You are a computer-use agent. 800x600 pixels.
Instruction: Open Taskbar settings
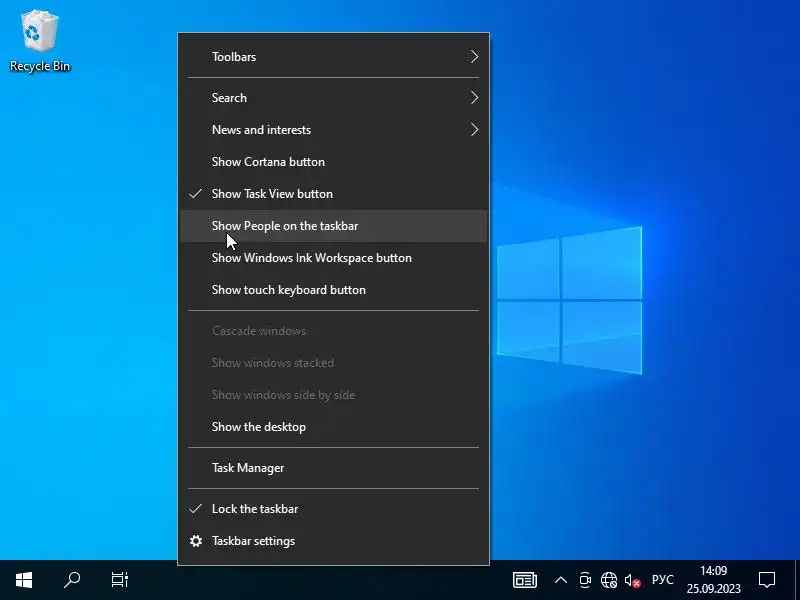[x=334, y=541]
